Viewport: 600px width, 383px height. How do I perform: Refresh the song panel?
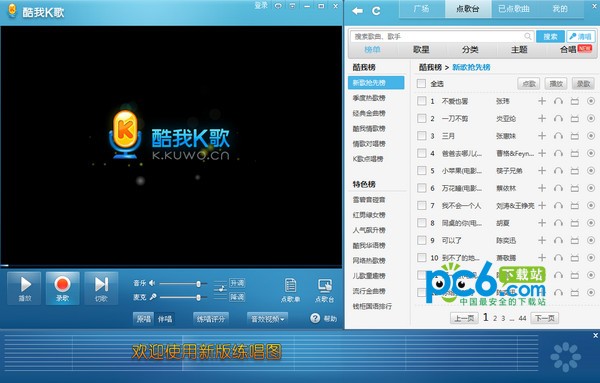pos(376,11)
